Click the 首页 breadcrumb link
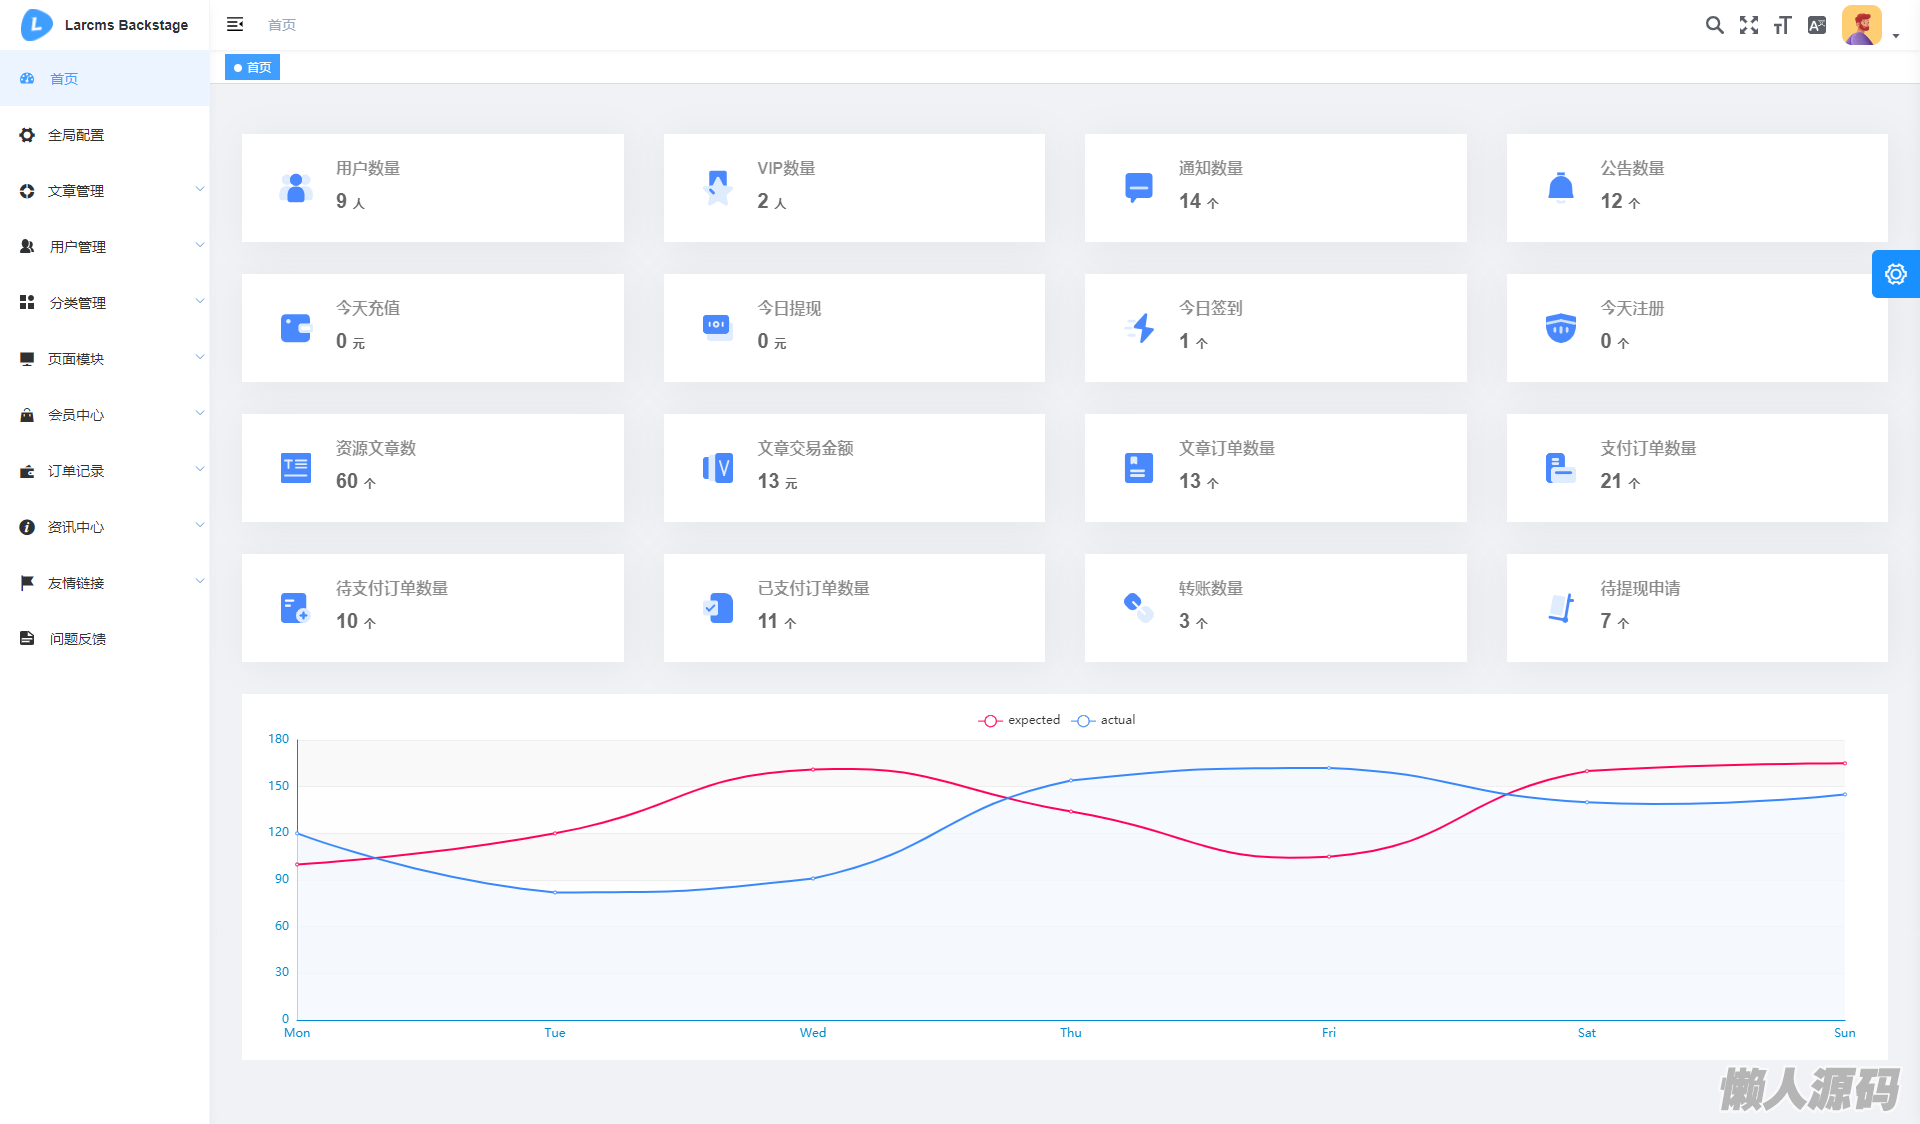Screen dimensions: 1920x1124 [x=282, y=25]
